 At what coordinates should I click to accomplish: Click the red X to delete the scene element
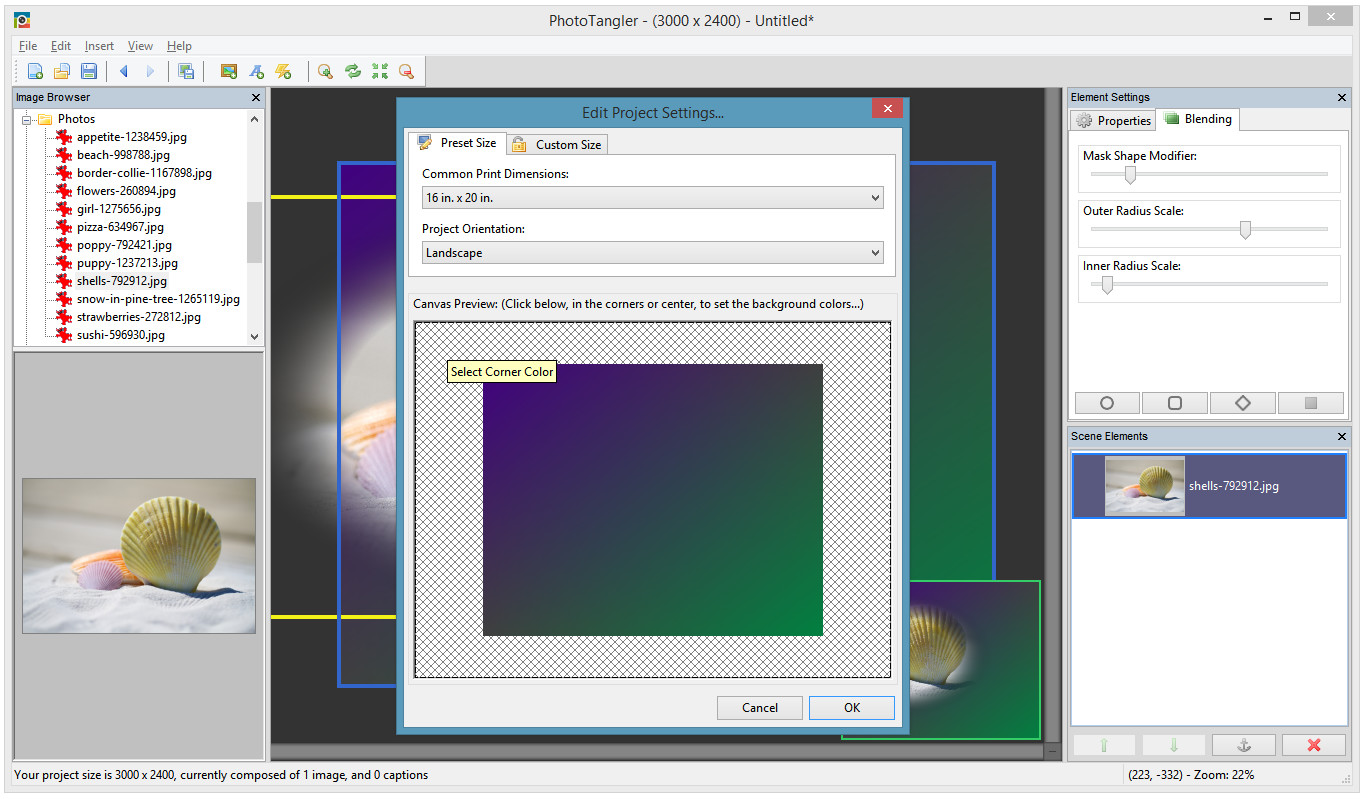pos(1313,744)
